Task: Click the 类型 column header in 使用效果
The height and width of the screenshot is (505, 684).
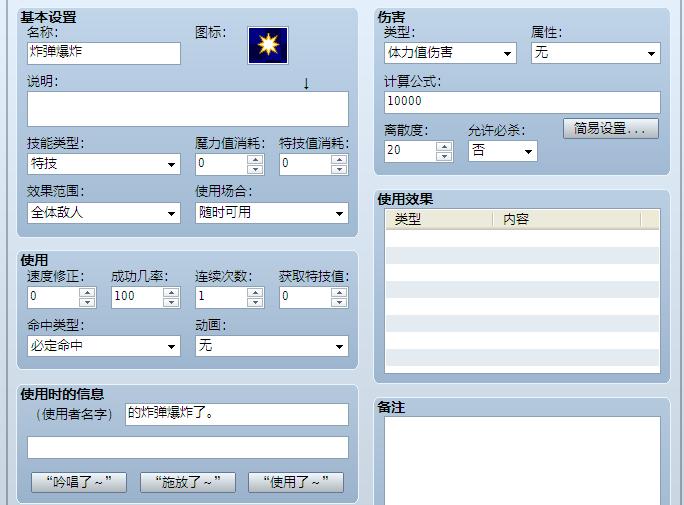Action: 439,219
